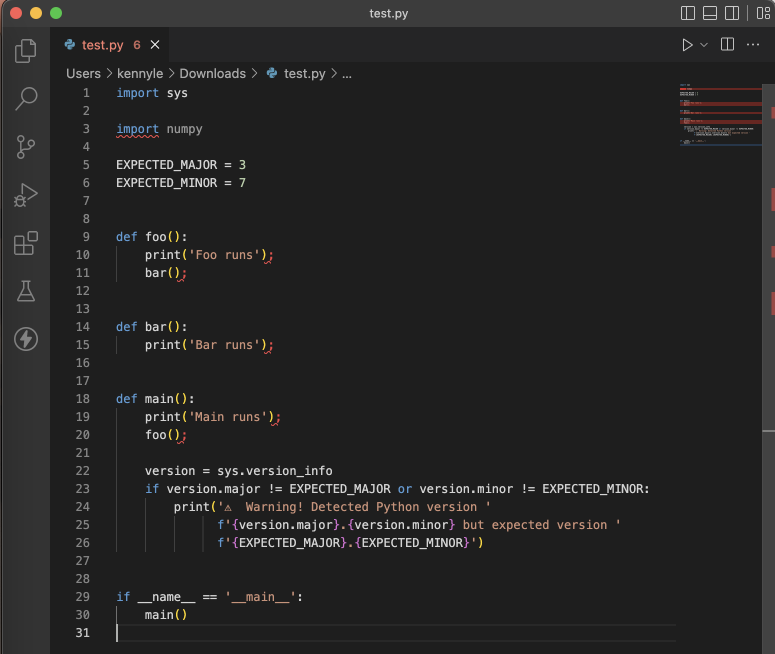Open the run options dropdown arrow
This screenshot has height=654, width=775.
(x=704, y=45)
